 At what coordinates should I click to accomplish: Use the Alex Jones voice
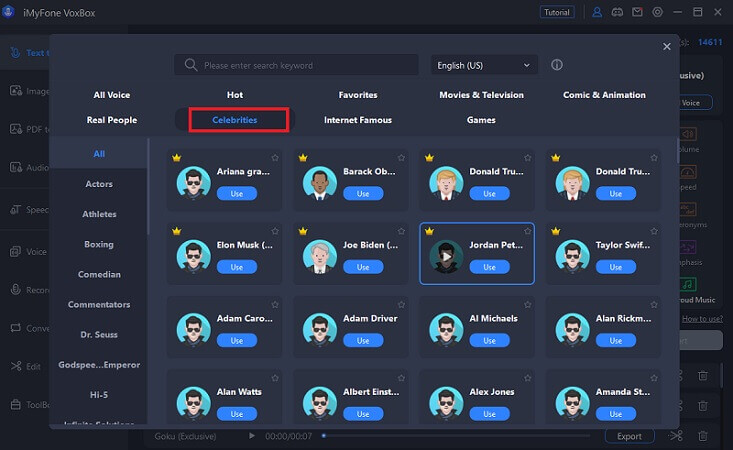tap(489, 414)
